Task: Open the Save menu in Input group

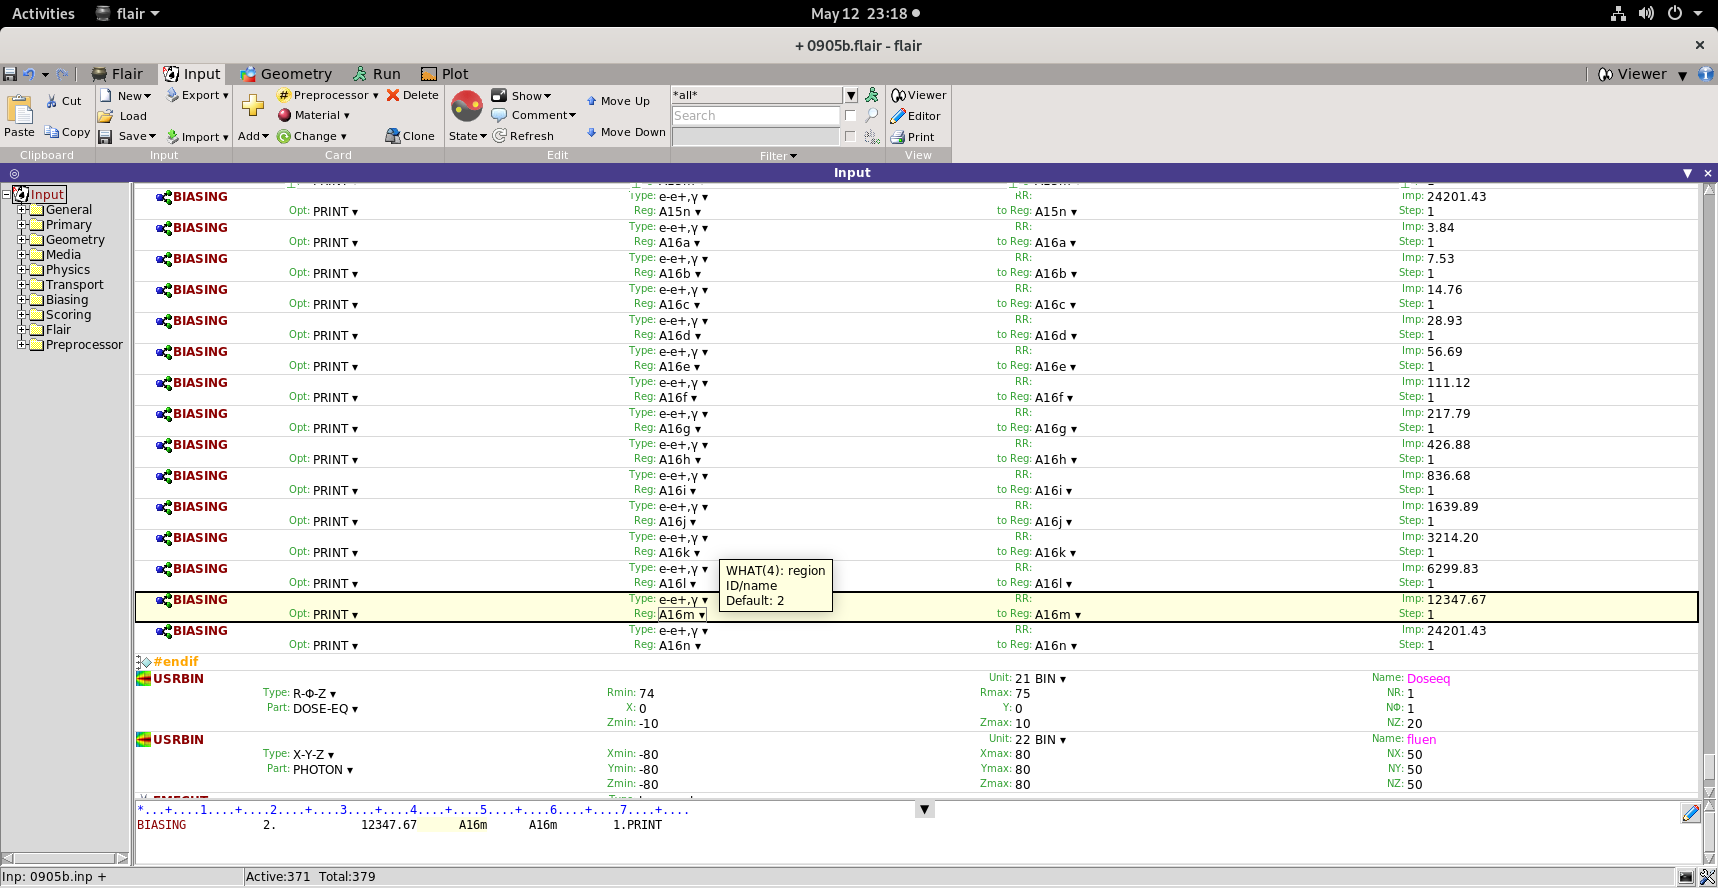Action: click(x=128, y=136)
